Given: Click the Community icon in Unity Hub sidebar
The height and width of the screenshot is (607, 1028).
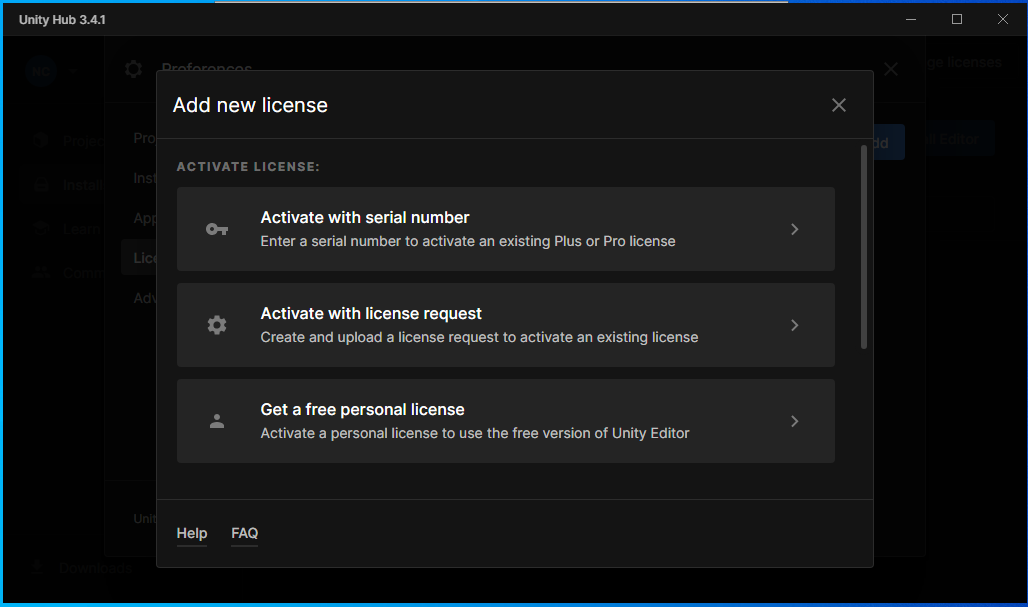Looking at the screenshot, I should [41, 272].
